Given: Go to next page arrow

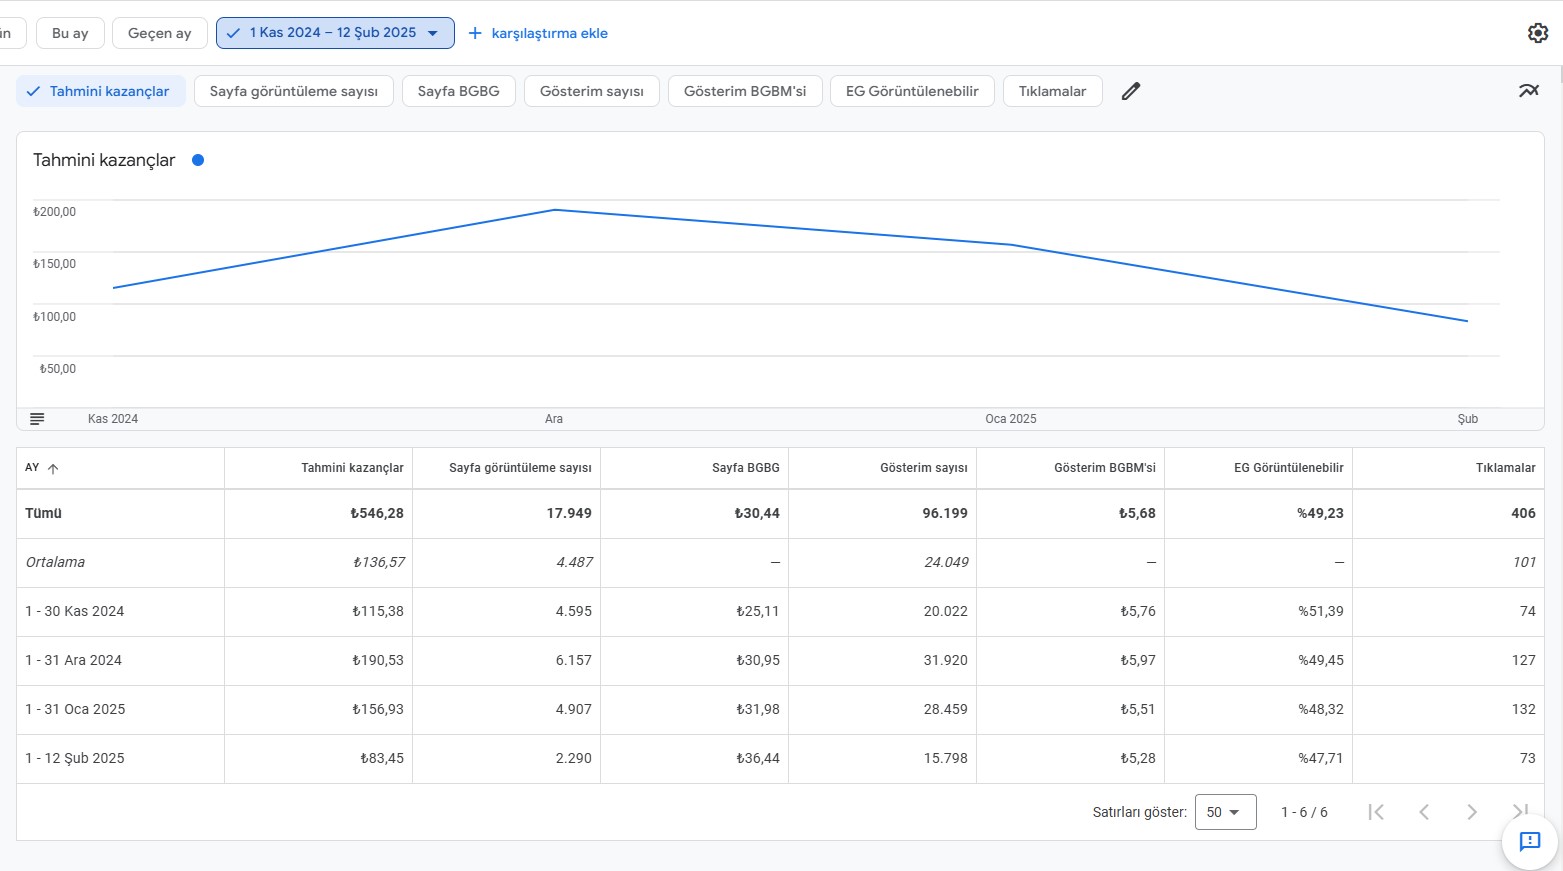Looking at the screenshot, I should [1472, 812].
